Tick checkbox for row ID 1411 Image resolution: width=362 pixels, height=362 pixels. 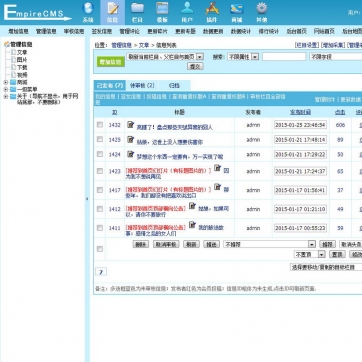coord(100,228)
